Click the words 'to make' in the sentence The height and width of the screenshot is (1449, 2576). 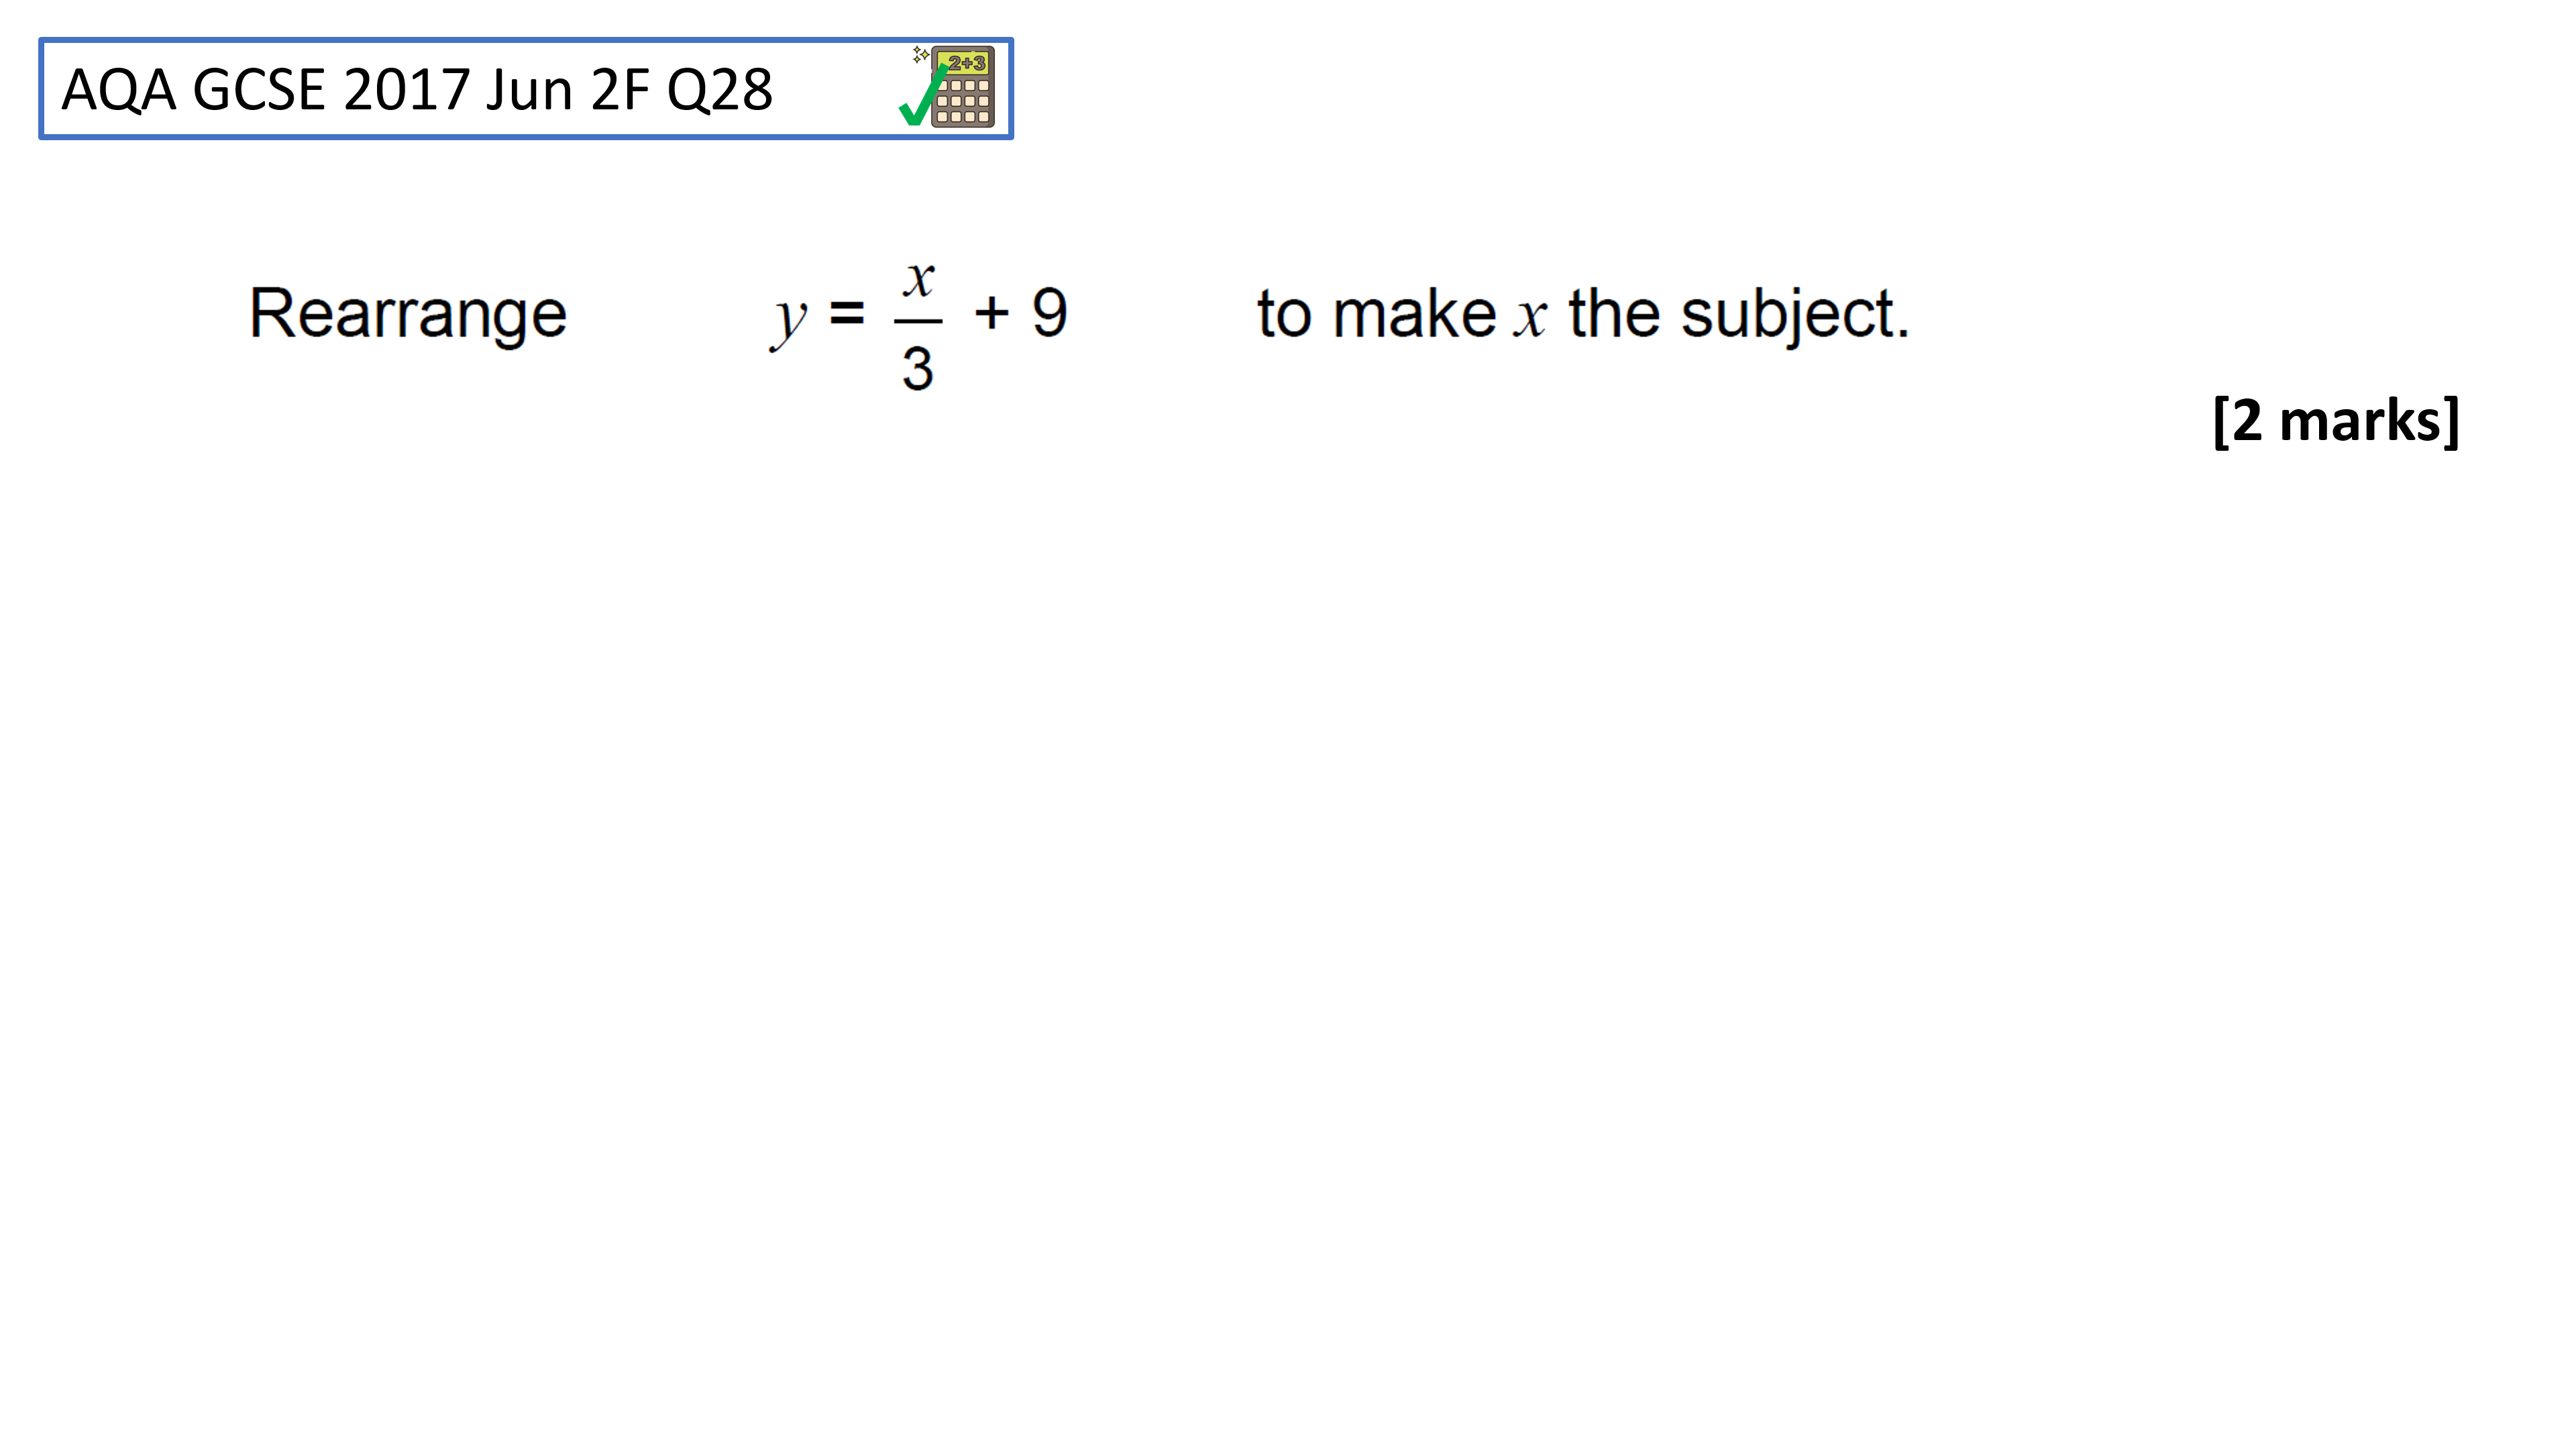(x=1376, y=314)
